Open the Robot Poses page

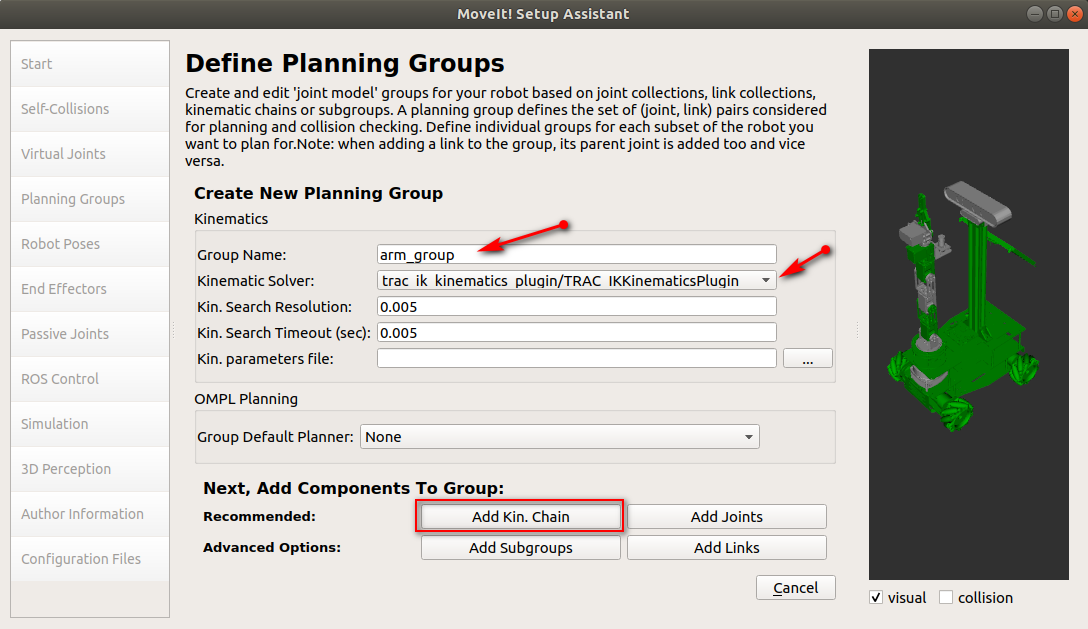pos(90,244)
